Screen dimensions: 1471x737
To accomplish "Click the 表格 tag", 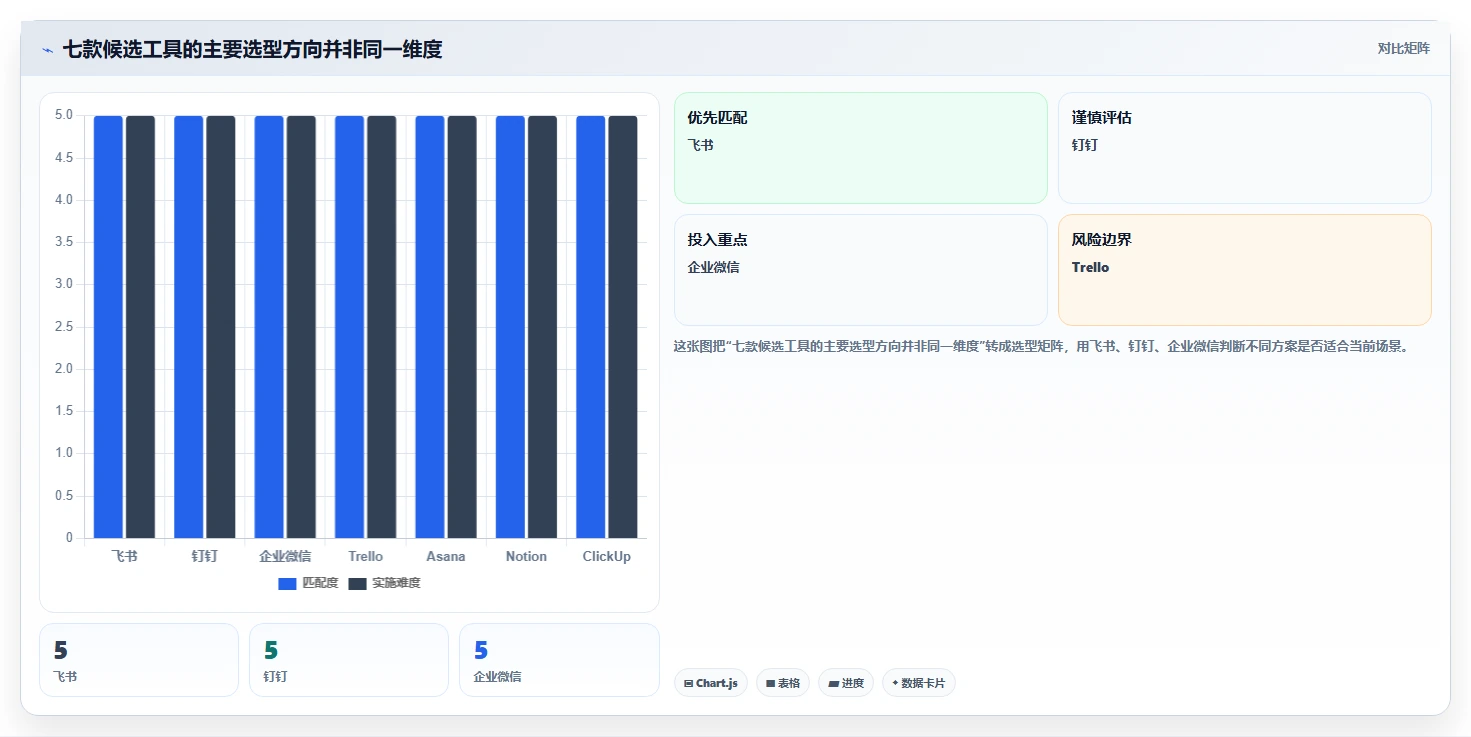I will point(783,683).
